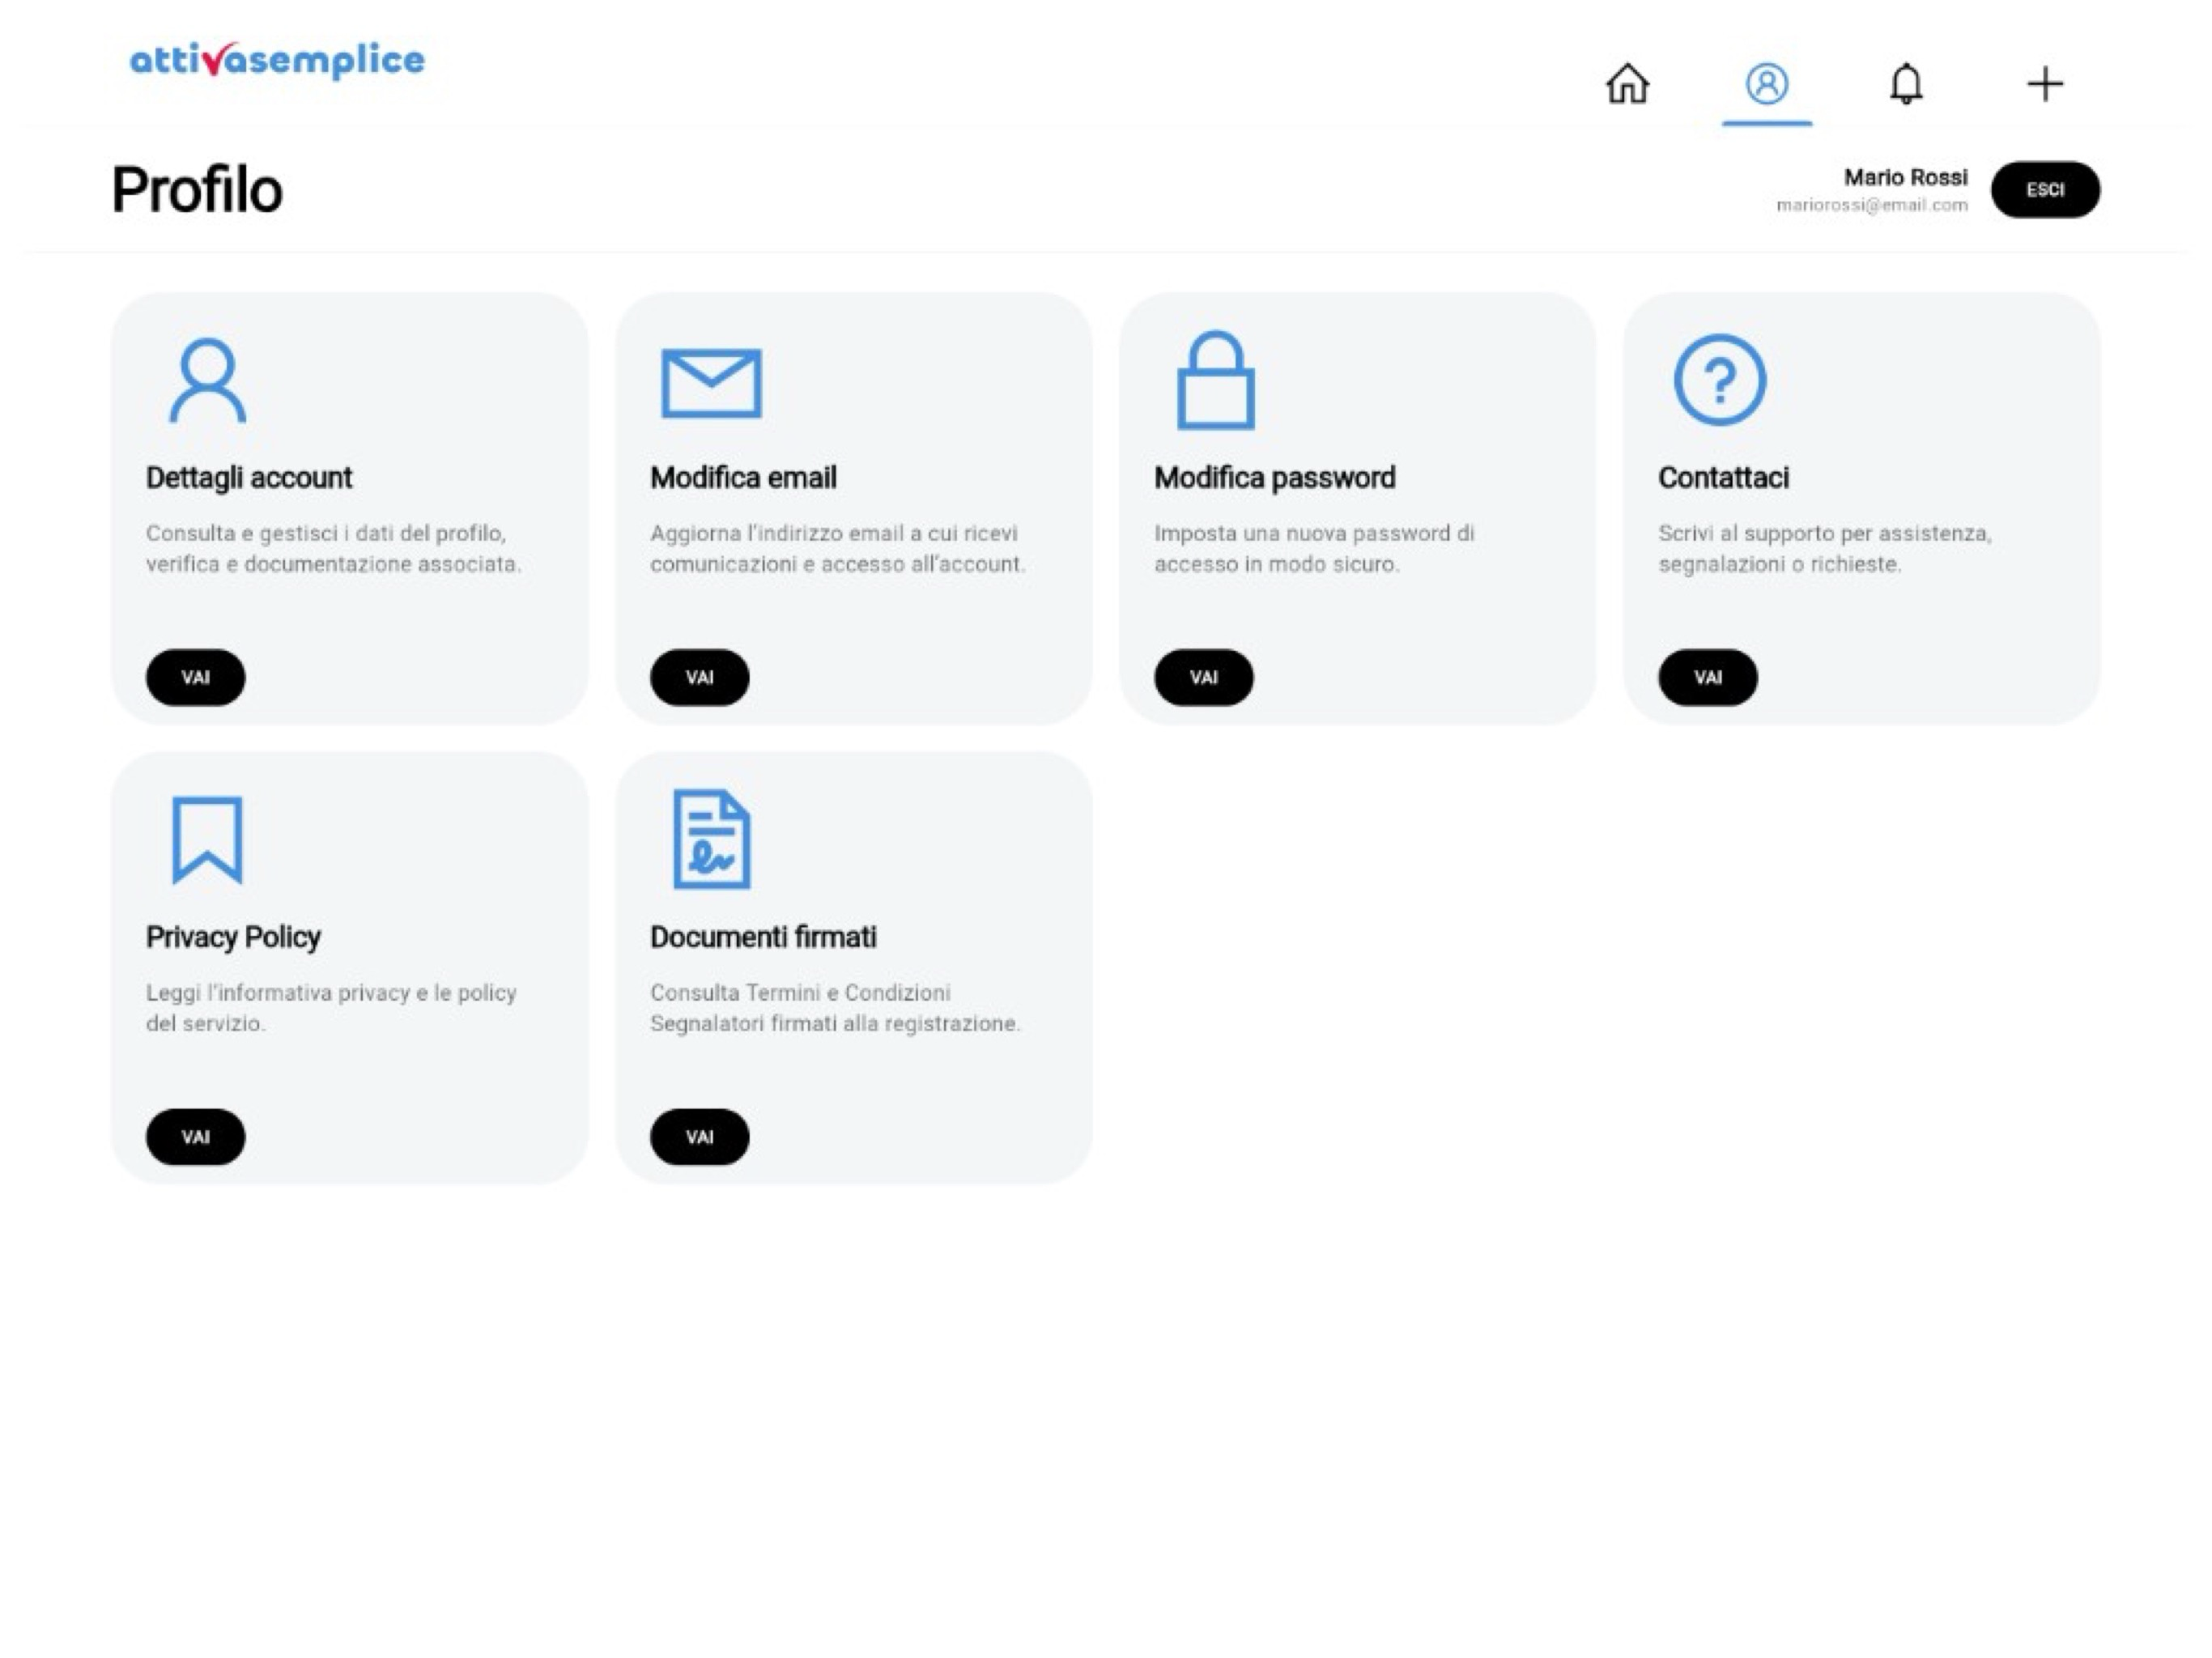This screenshot has width=2212, height=1658.
Task: Click the person icon on Dettagli account card
Action: coord(207,381)
